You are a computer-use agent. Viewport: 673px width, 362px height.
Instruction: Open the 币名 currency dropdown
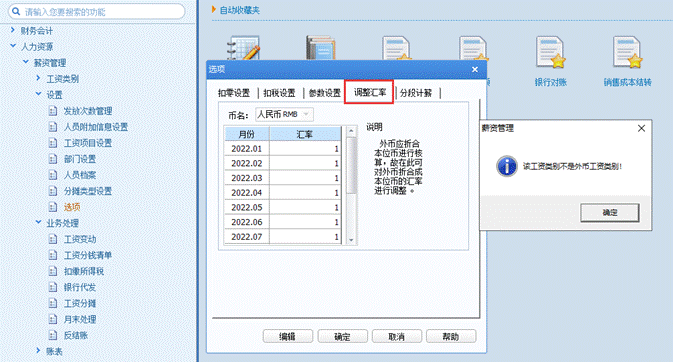284,115
